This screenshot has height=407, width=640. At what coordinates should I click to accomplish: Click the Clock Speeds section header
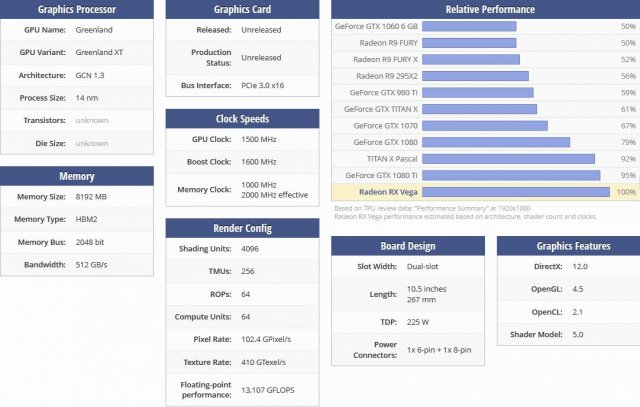click(242, 119)
